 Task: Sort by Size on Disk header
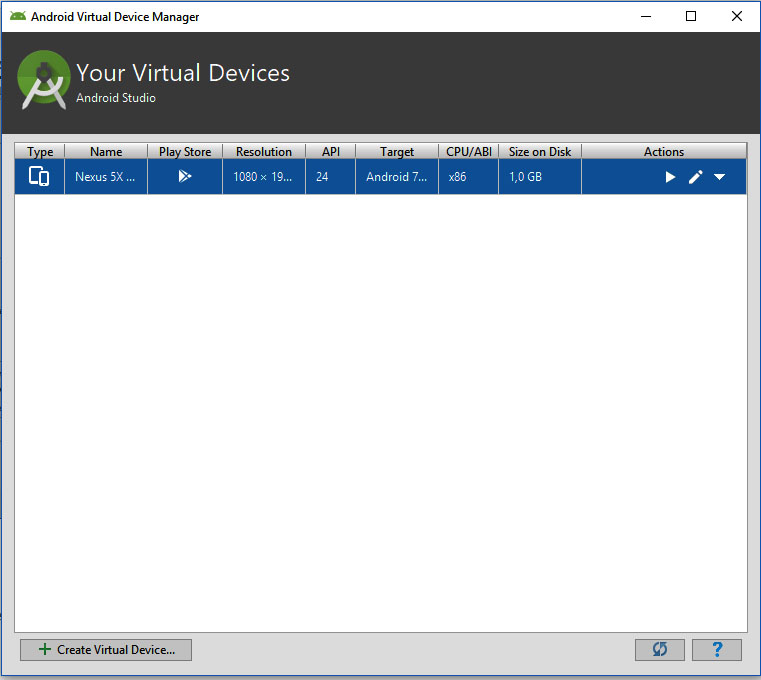(x=539, y=152)
